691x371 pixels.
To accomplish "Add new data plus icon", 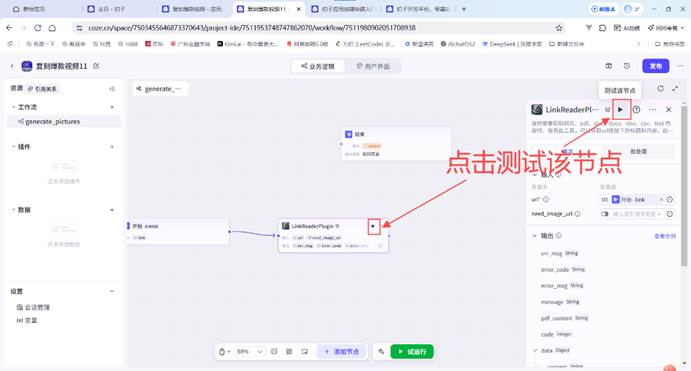I will [112, 210].
